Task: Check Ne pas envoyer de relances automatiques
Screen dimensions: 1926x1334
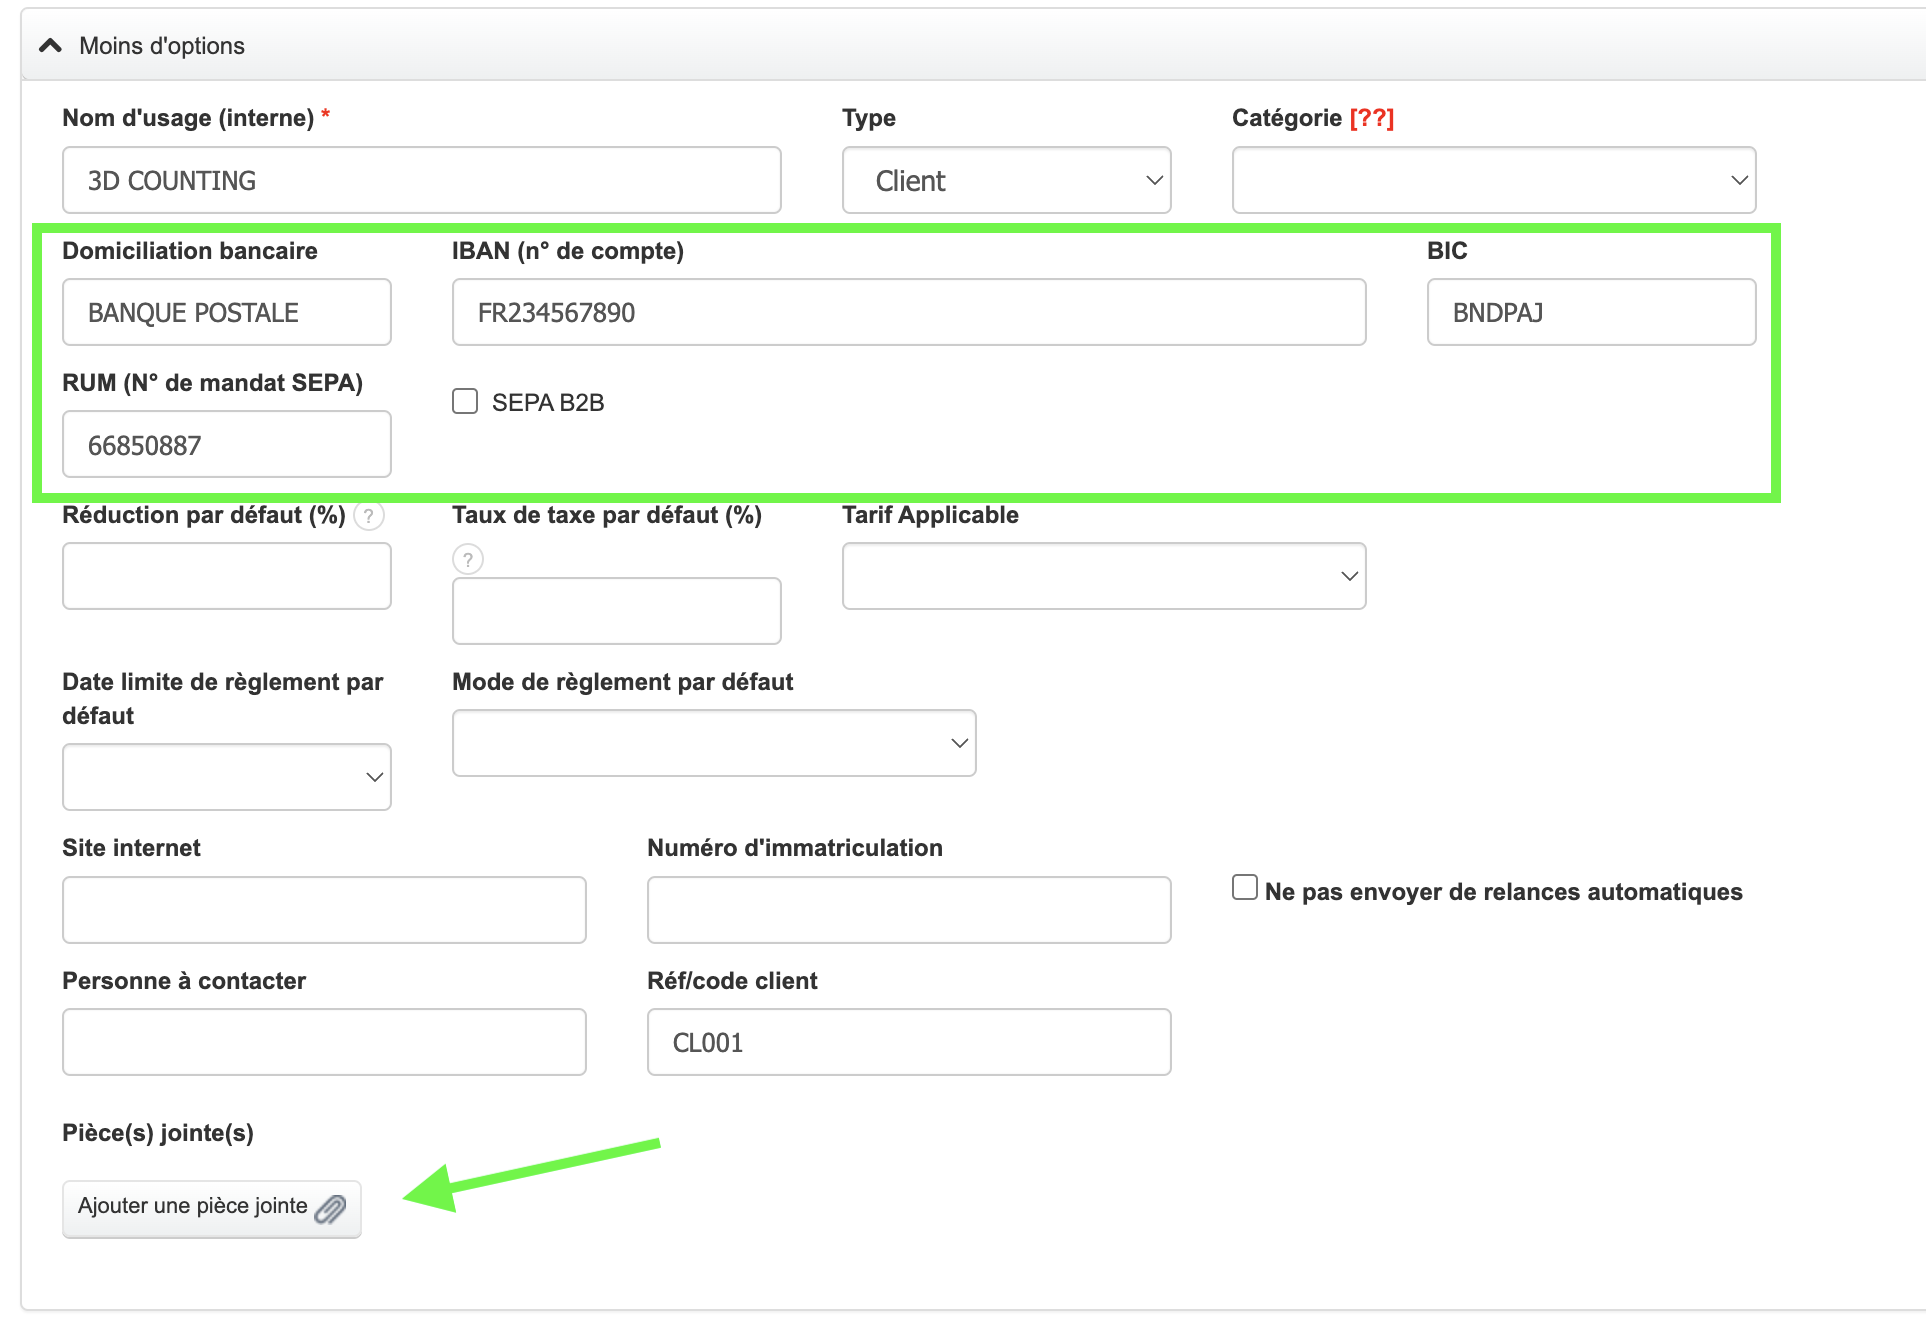Action: [x=1243, y=886]
